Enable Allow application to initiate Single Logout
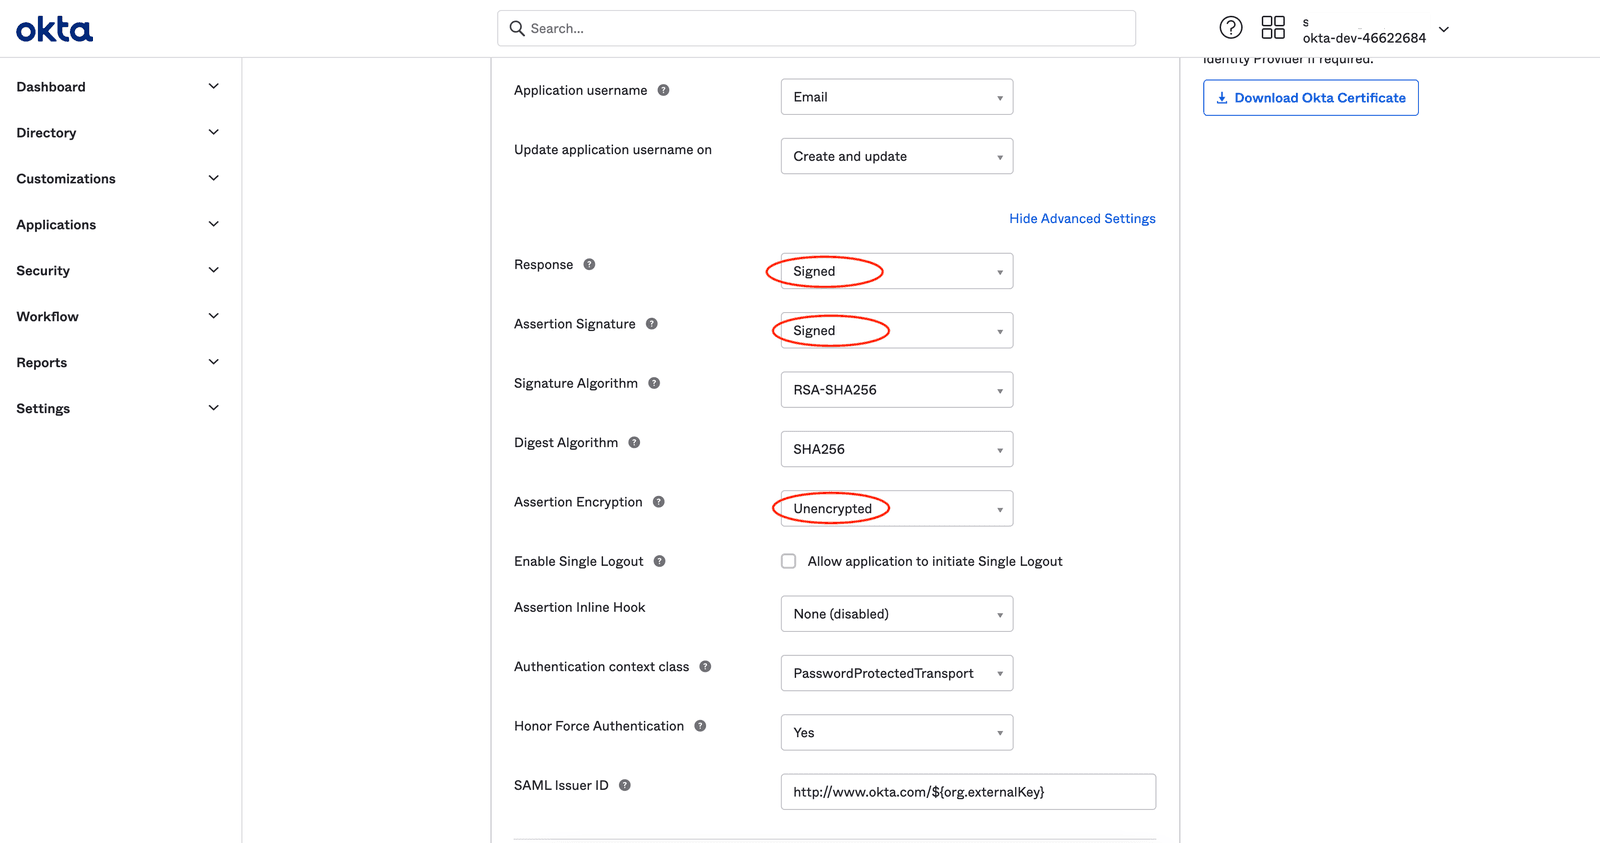Screen dimensions: 1600x843 [789, 561]
